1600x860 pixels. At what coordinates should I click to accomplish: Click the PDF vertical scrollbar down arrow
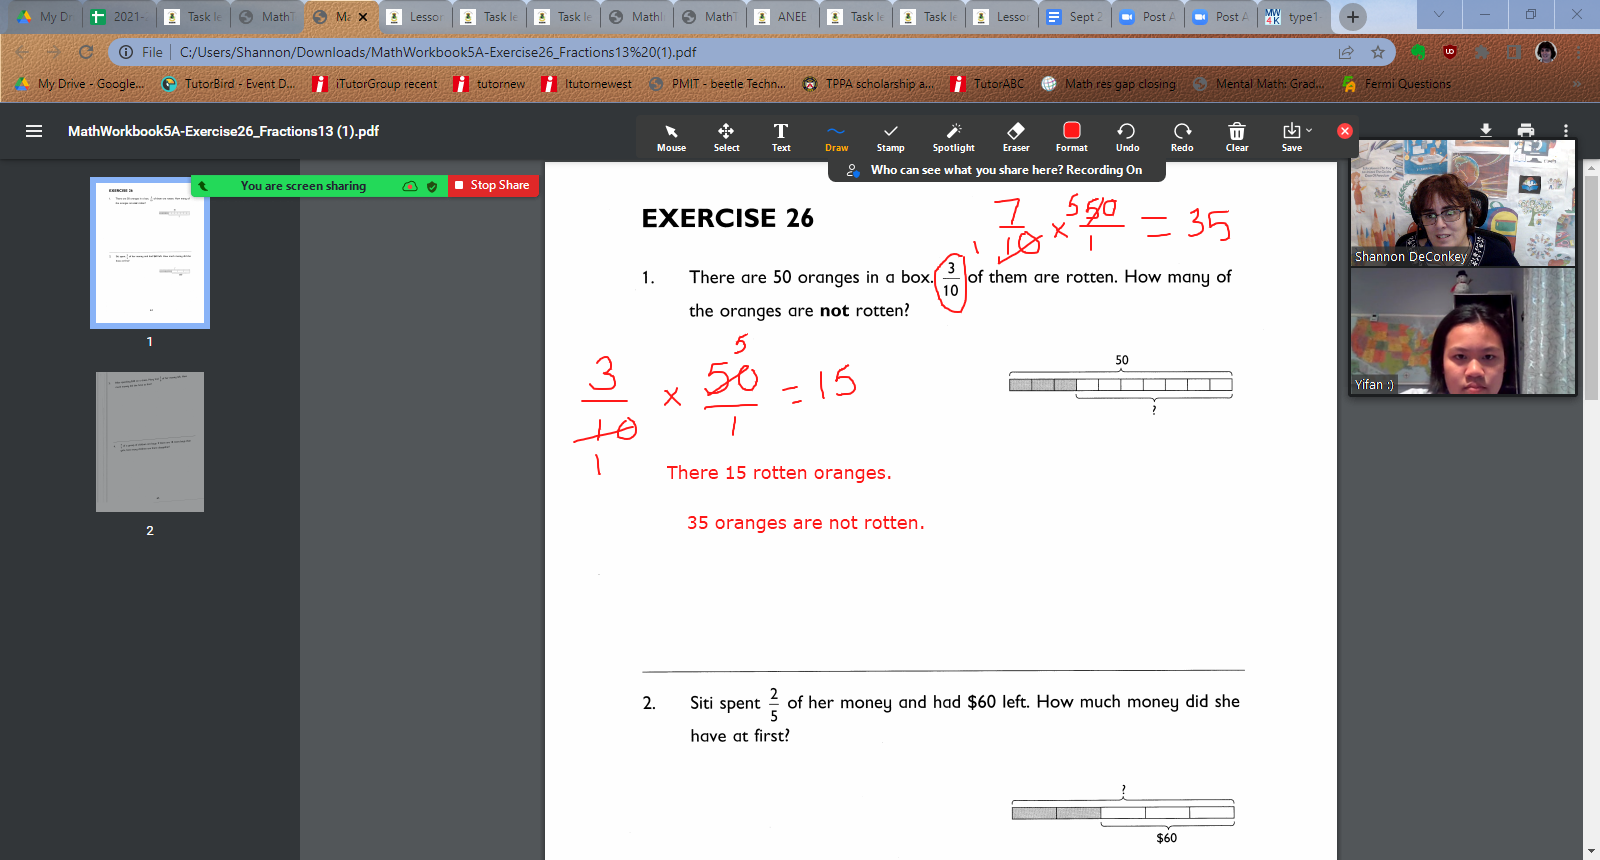(x=1591, y=851)
